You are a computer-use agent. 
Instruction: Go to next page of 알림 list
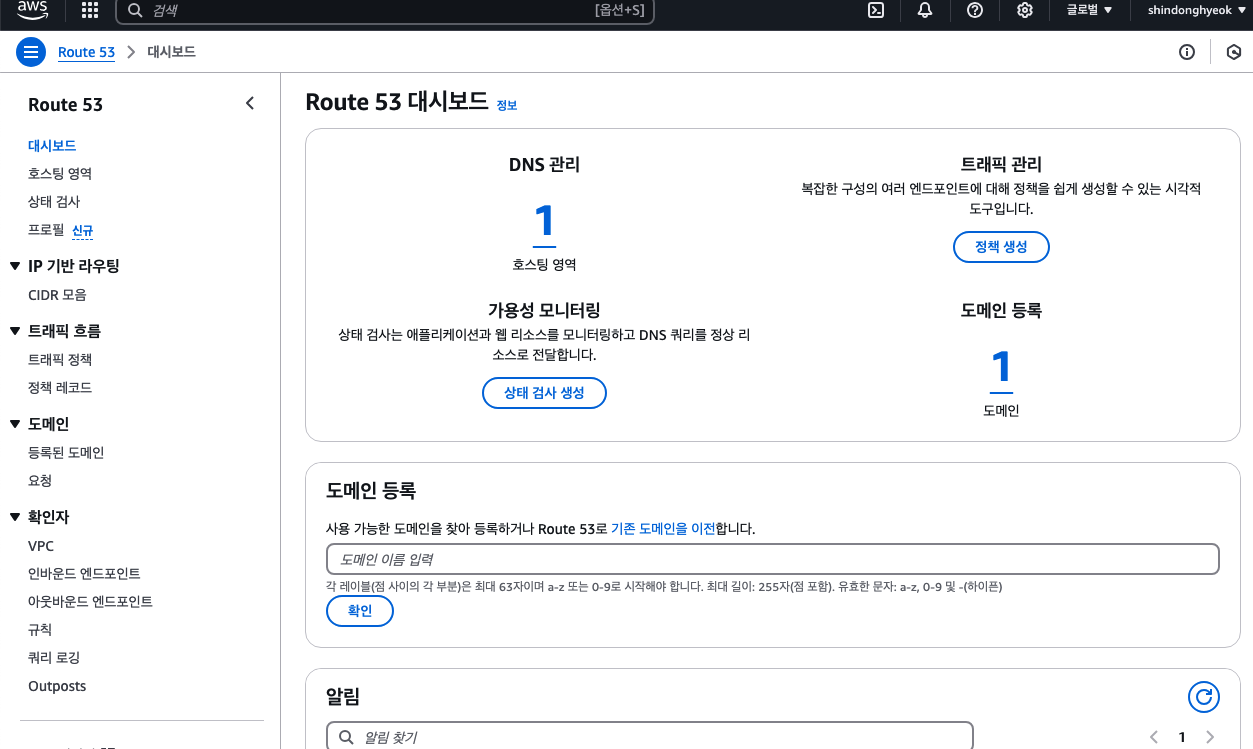(x=1210, y=737)
